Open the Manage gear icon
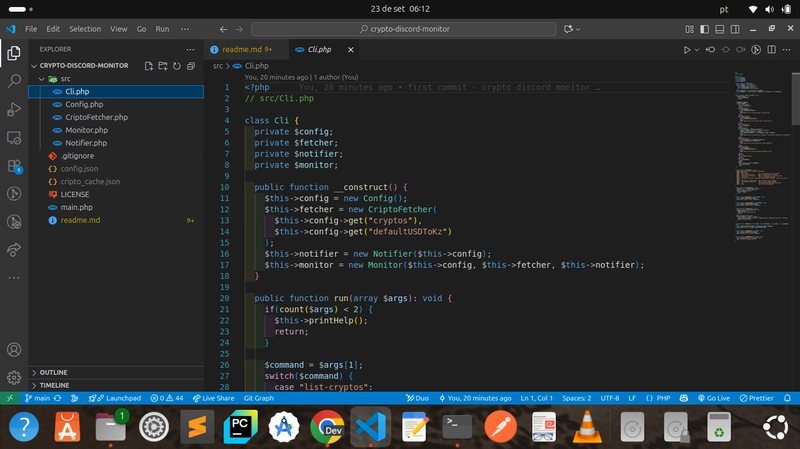This screenshot has width=800, height=449. tap(14, 378)
